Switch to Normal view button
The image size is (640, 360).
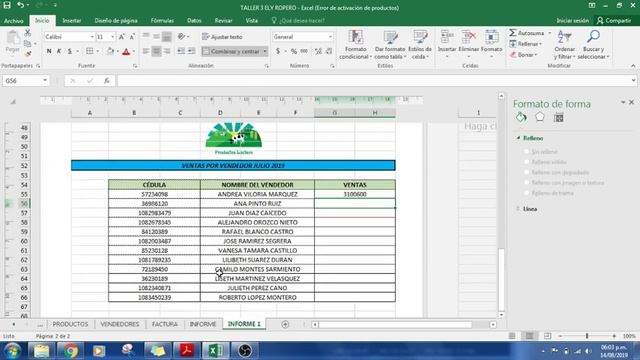pos(512,336)
